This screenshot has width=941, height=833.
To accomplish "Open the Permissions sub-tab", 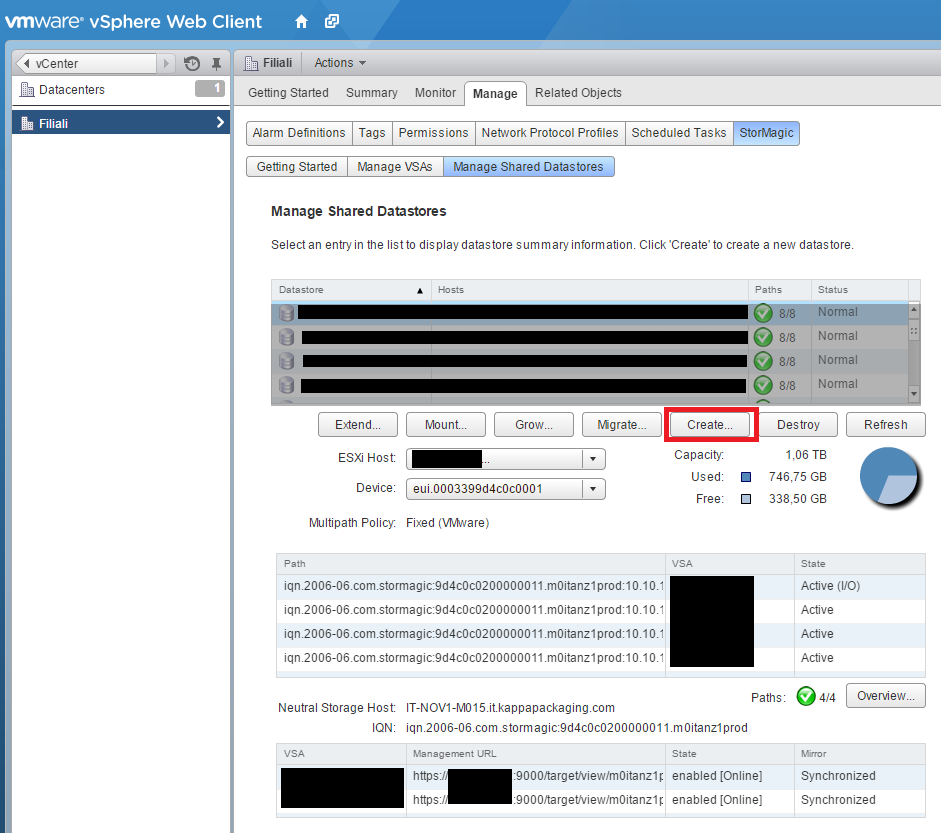I will coord(433,133).
